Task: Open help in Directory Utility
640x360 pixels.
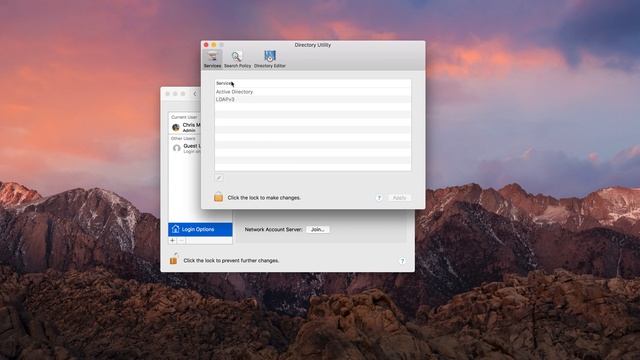Action: point(379,198)
